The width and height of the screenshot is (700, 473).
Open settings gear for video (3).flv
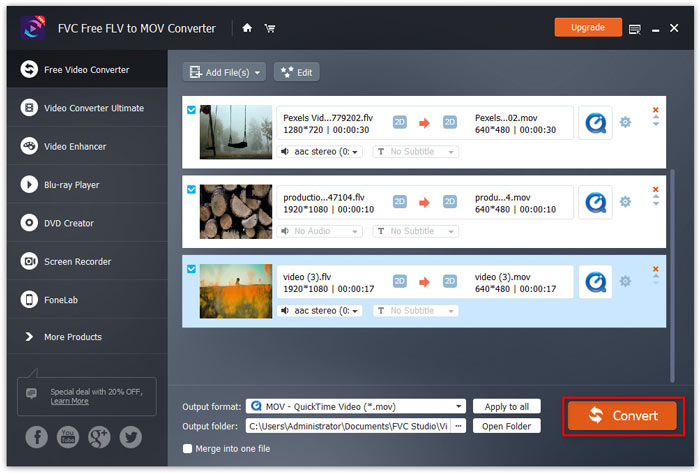[x=625, y=281]
